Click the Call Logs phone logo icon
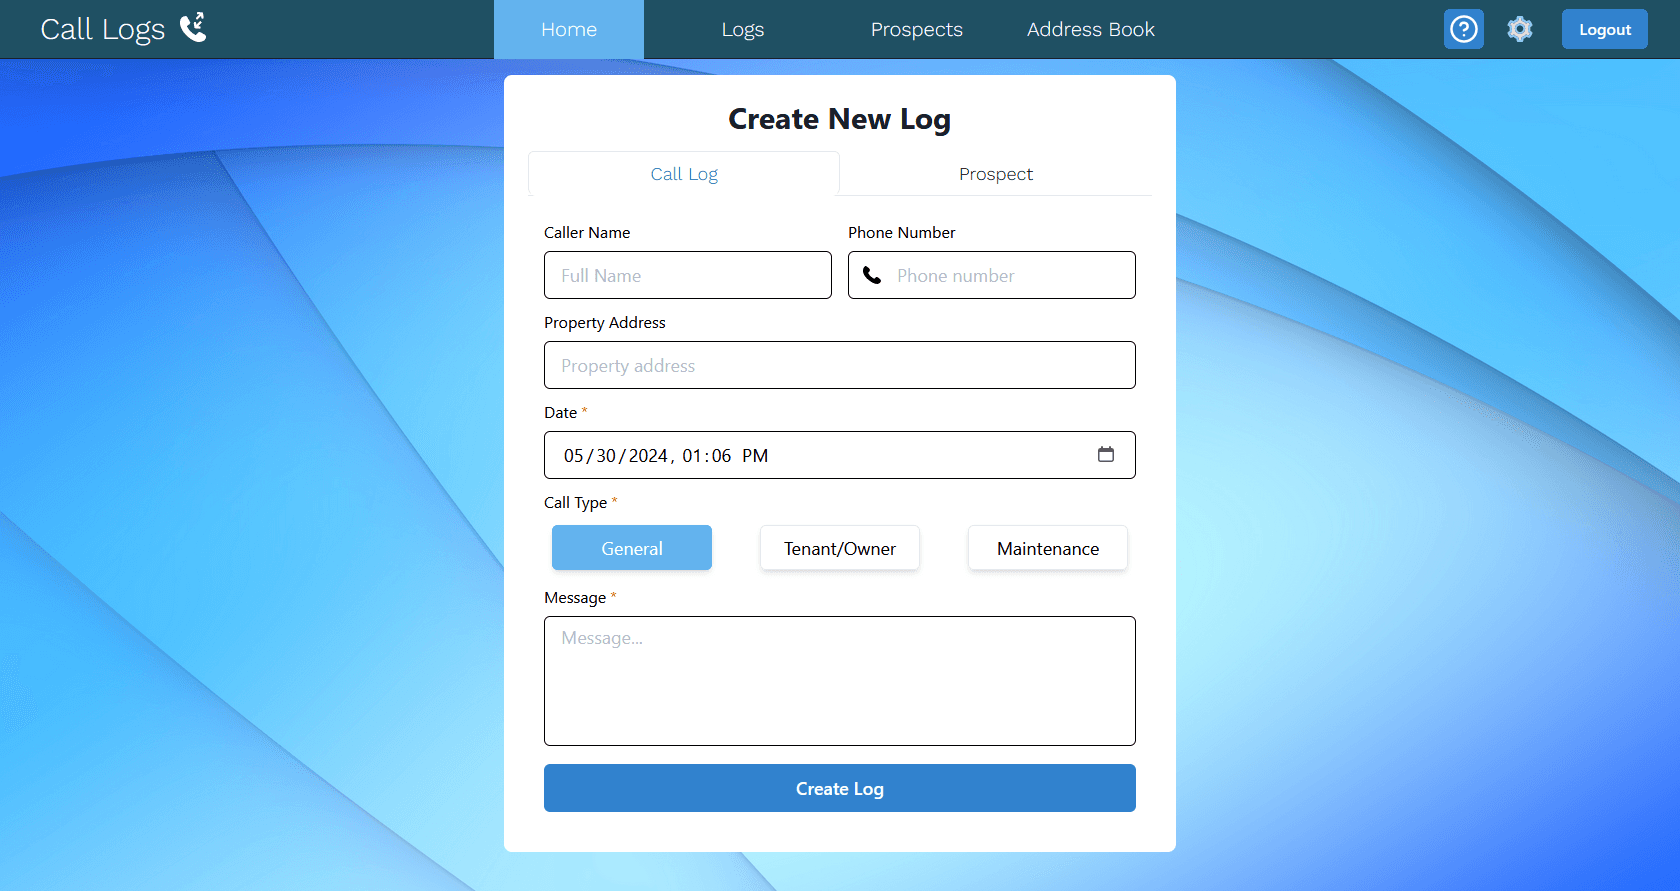The image size is (1680, 891). (x=193, y=28)
